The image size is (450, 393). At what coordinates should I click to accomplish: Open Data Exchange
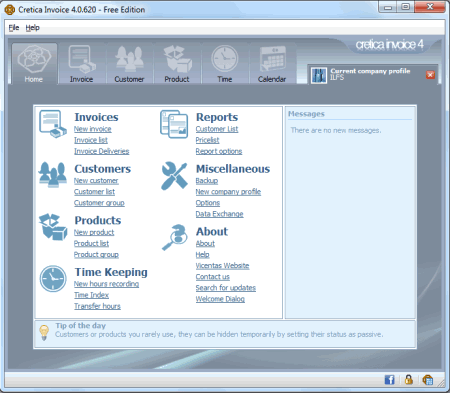pos(220,214)
